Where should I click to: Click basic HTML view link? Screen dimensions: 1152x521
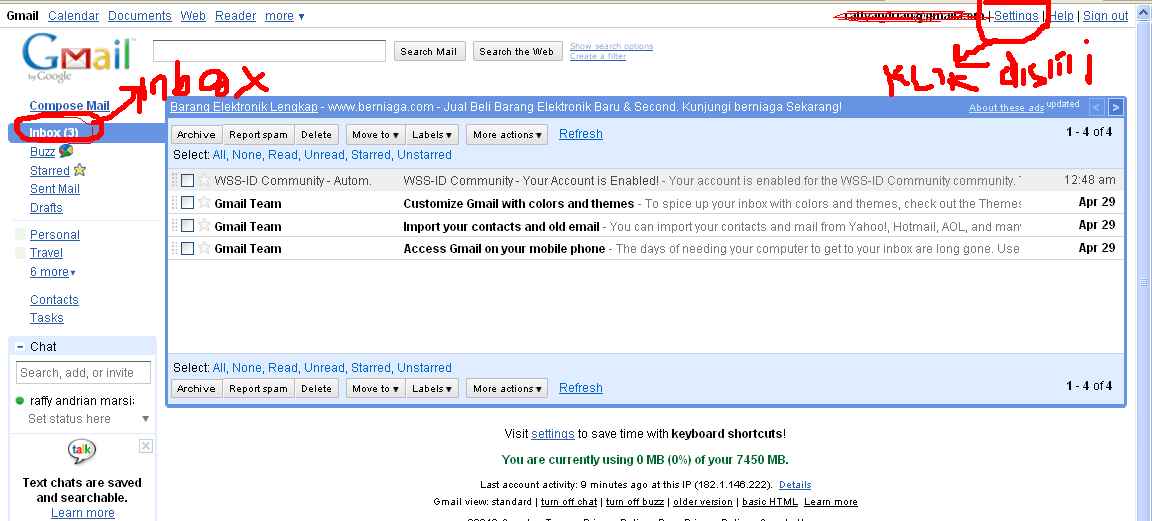(x=769, y=502)
